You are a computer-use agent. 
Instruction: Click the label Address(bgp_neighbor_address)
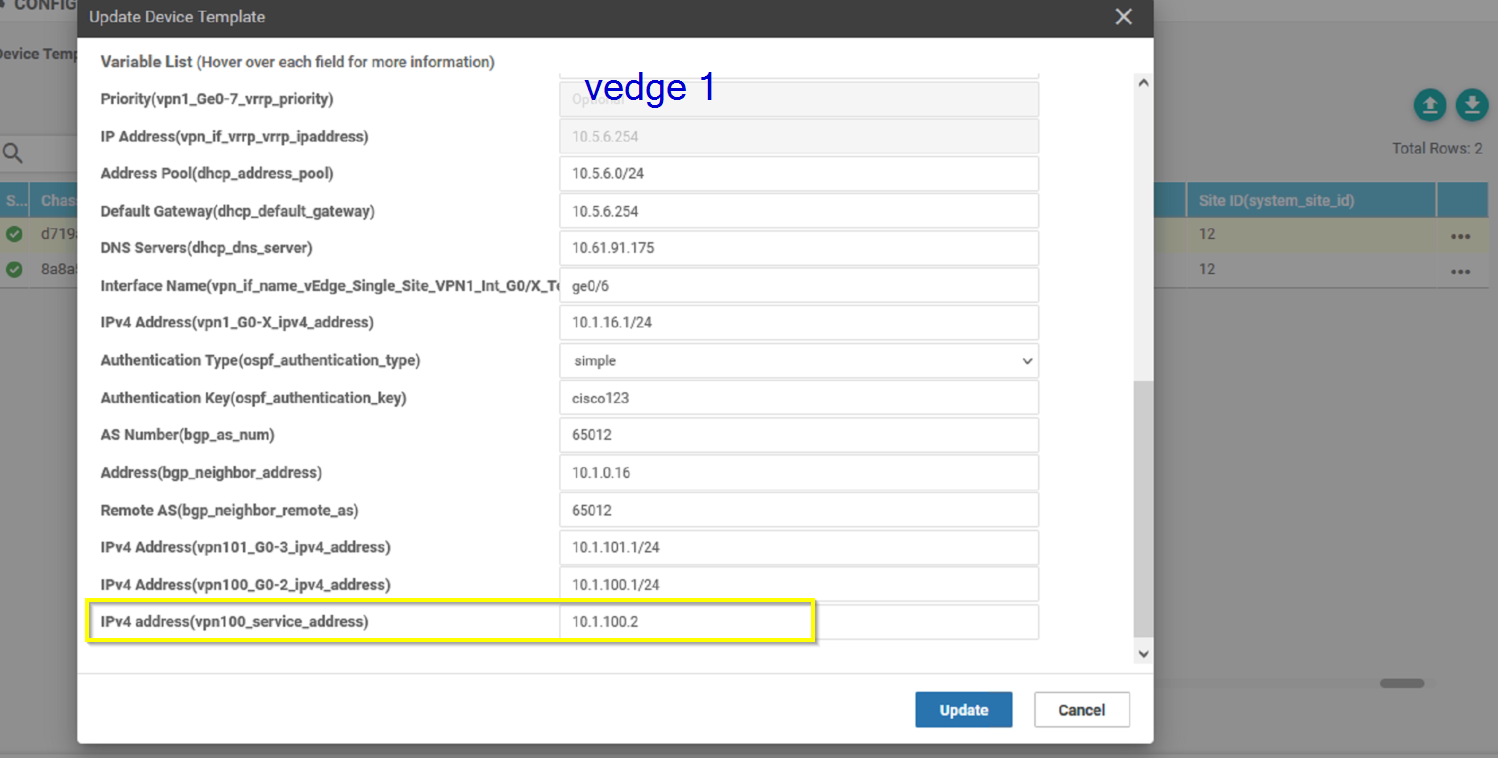click(x=211, y=473)
